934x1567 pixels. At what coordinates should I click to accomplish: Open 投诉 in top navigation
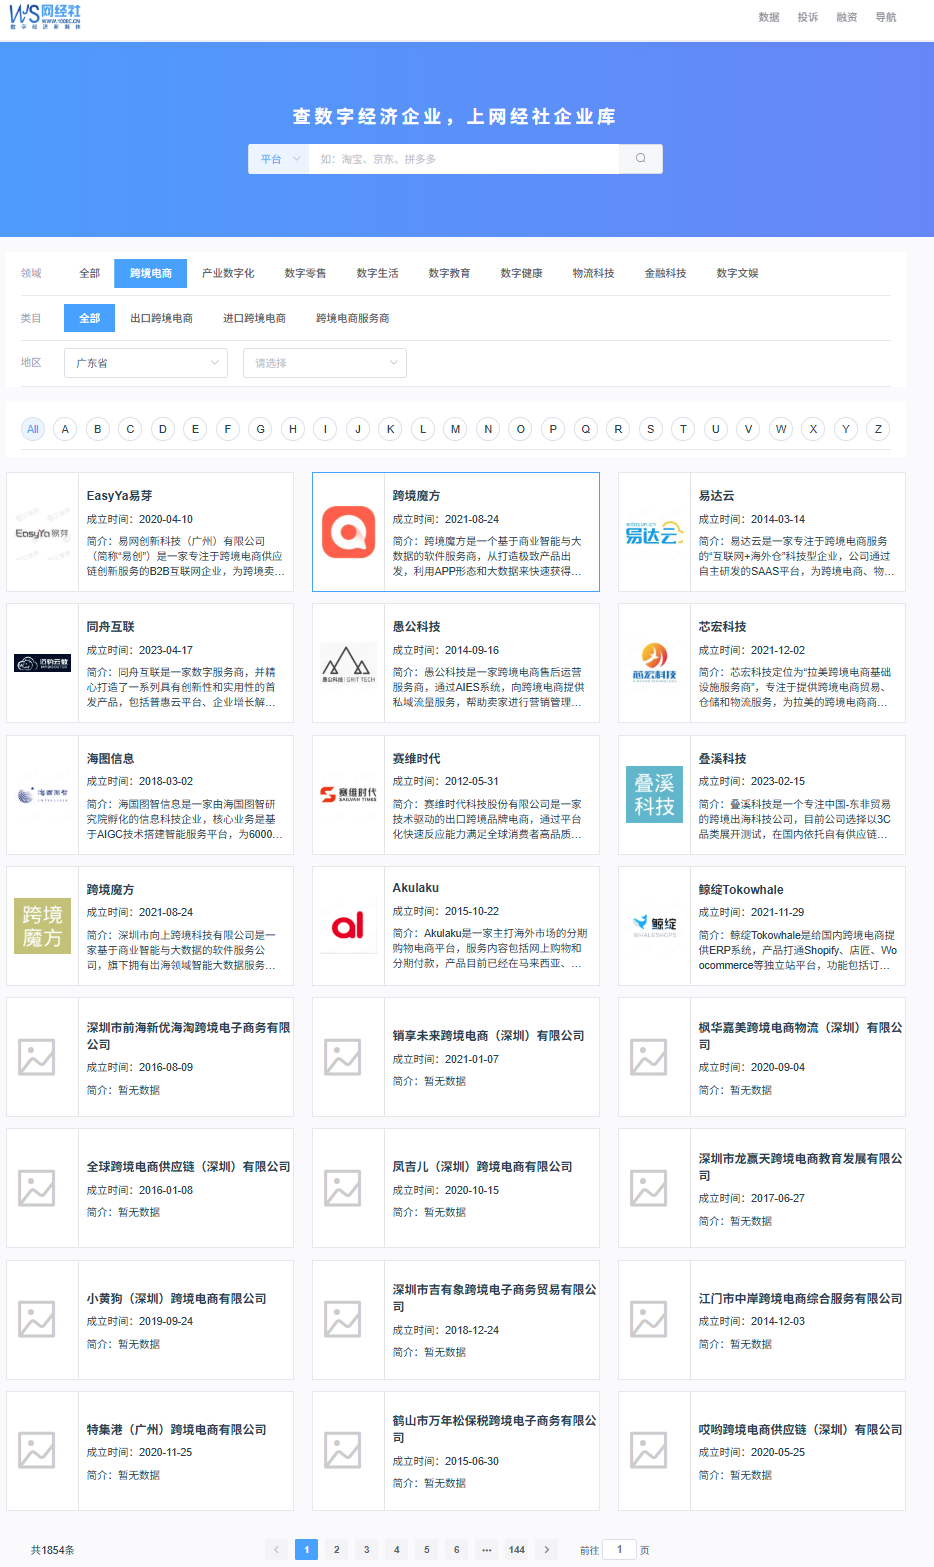click(808, 17)
